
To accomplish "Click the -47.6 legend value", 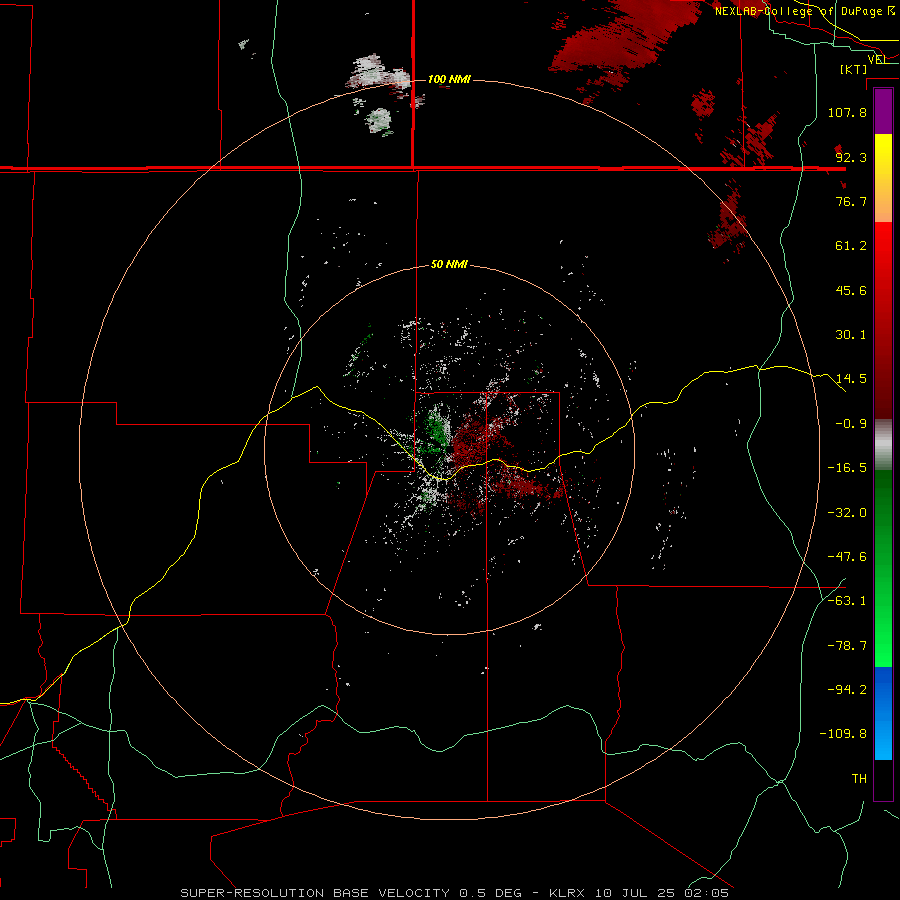I will 847,556.
